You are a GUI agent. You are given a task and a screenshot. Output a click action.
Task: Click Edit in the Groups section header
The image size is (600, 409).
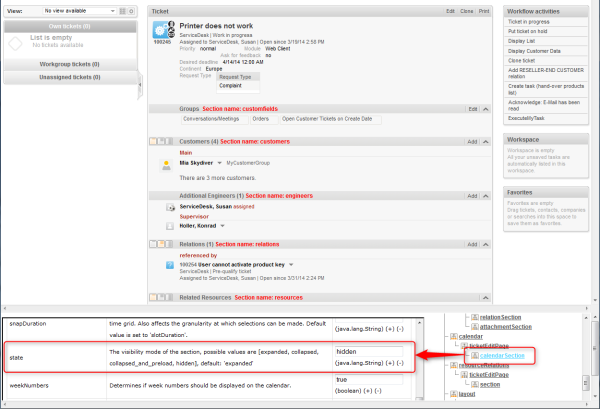point(473,109)
